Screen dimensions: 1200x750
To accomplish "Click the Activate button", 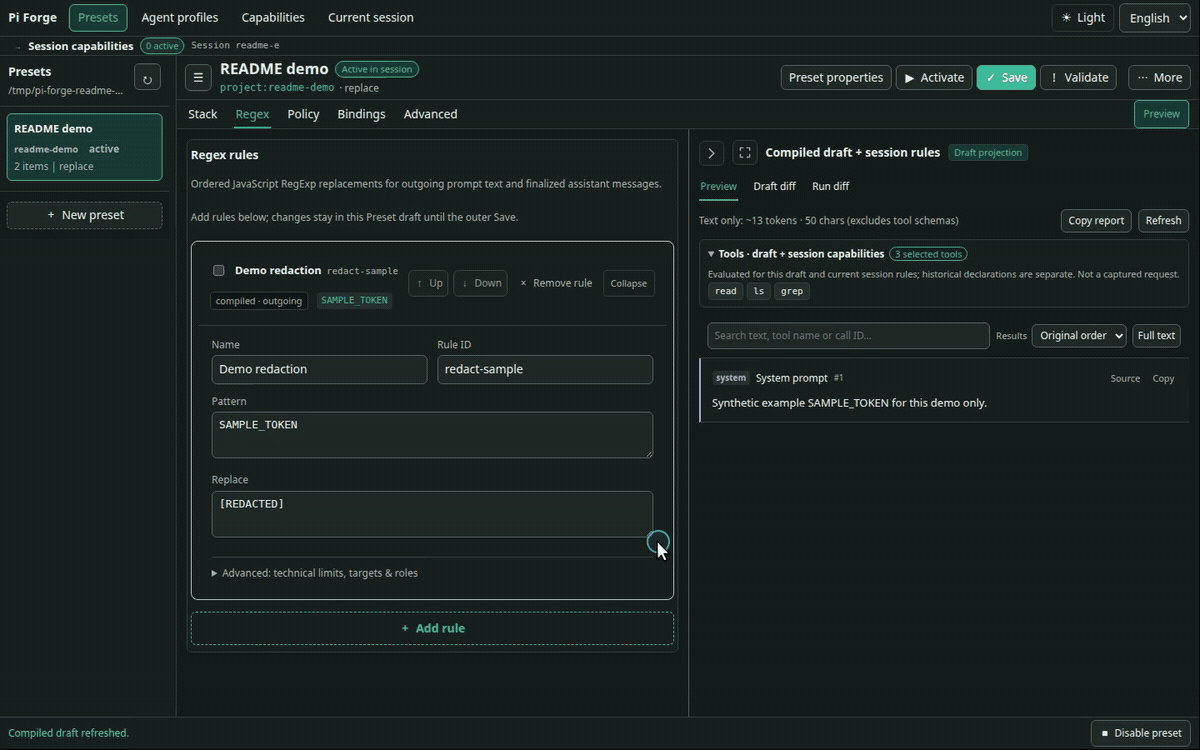I will click(x=934, y=78).
